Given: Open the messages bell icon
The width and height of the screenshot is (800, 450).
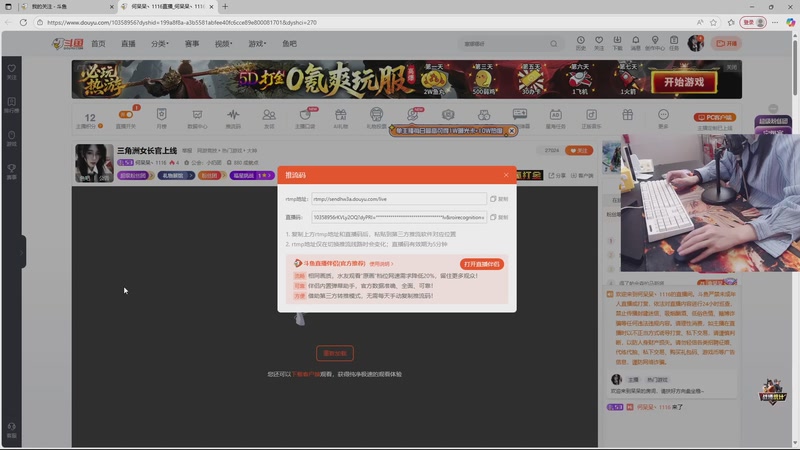Looking at the screenshot, I should coord(635,43).
